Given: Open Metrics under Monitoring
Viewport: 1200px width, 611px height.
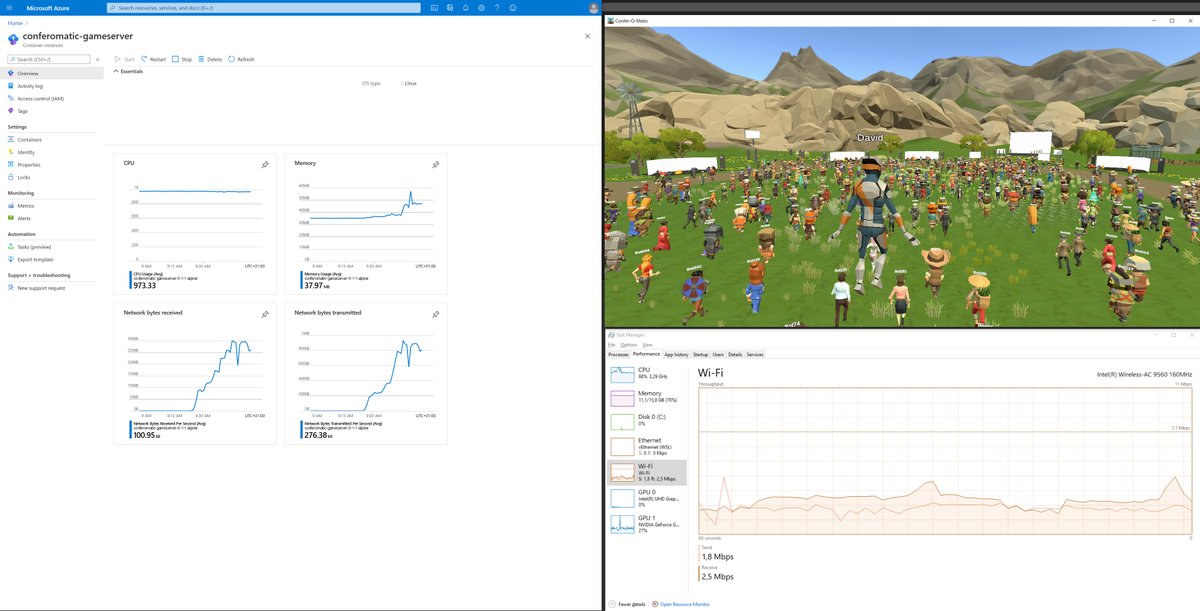Looking at the screenshot, I should [52, 205].
